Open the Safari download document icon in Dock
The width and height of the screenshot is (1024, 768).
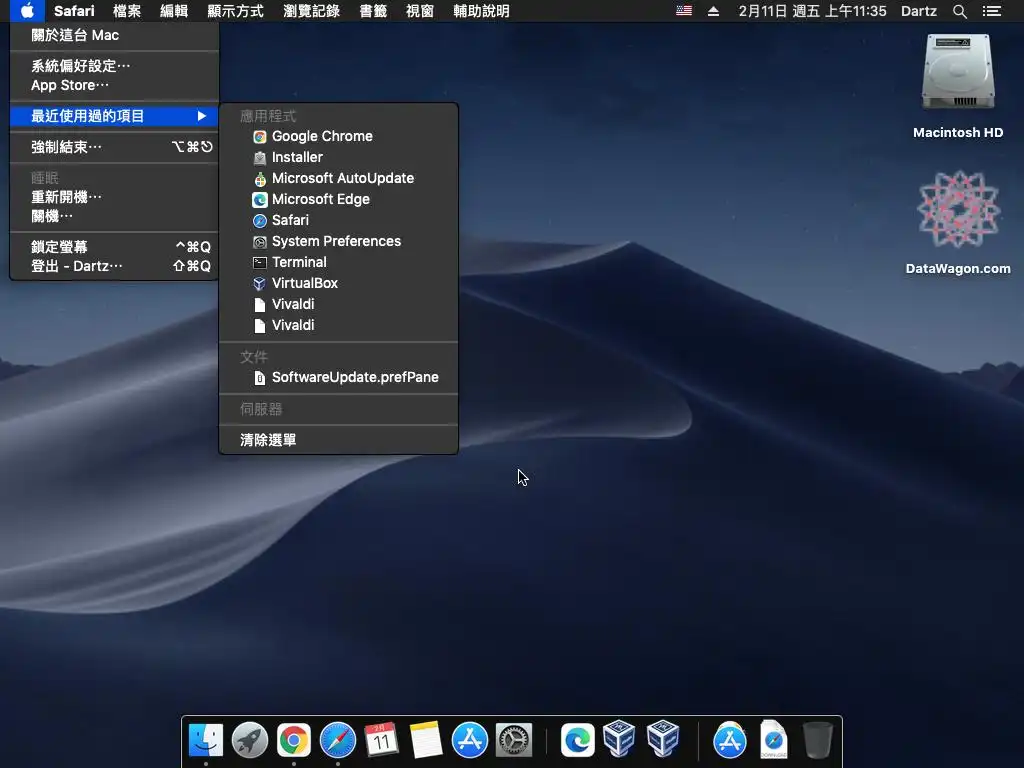pyautogui.click(x=774, y=740)
